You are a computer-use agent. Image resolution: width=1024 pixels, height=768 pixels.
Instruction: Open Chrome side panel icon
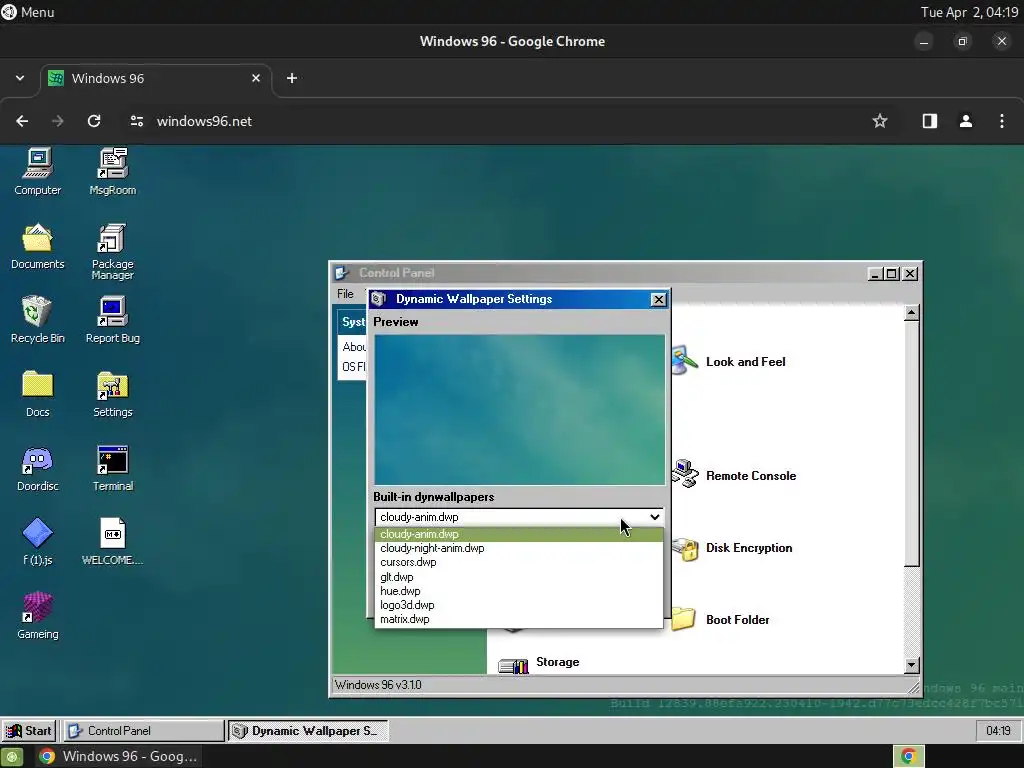click(929, 121)
